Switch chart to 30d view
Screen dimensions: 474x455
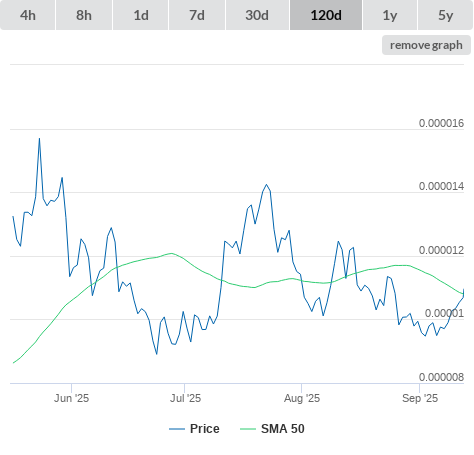257,15
